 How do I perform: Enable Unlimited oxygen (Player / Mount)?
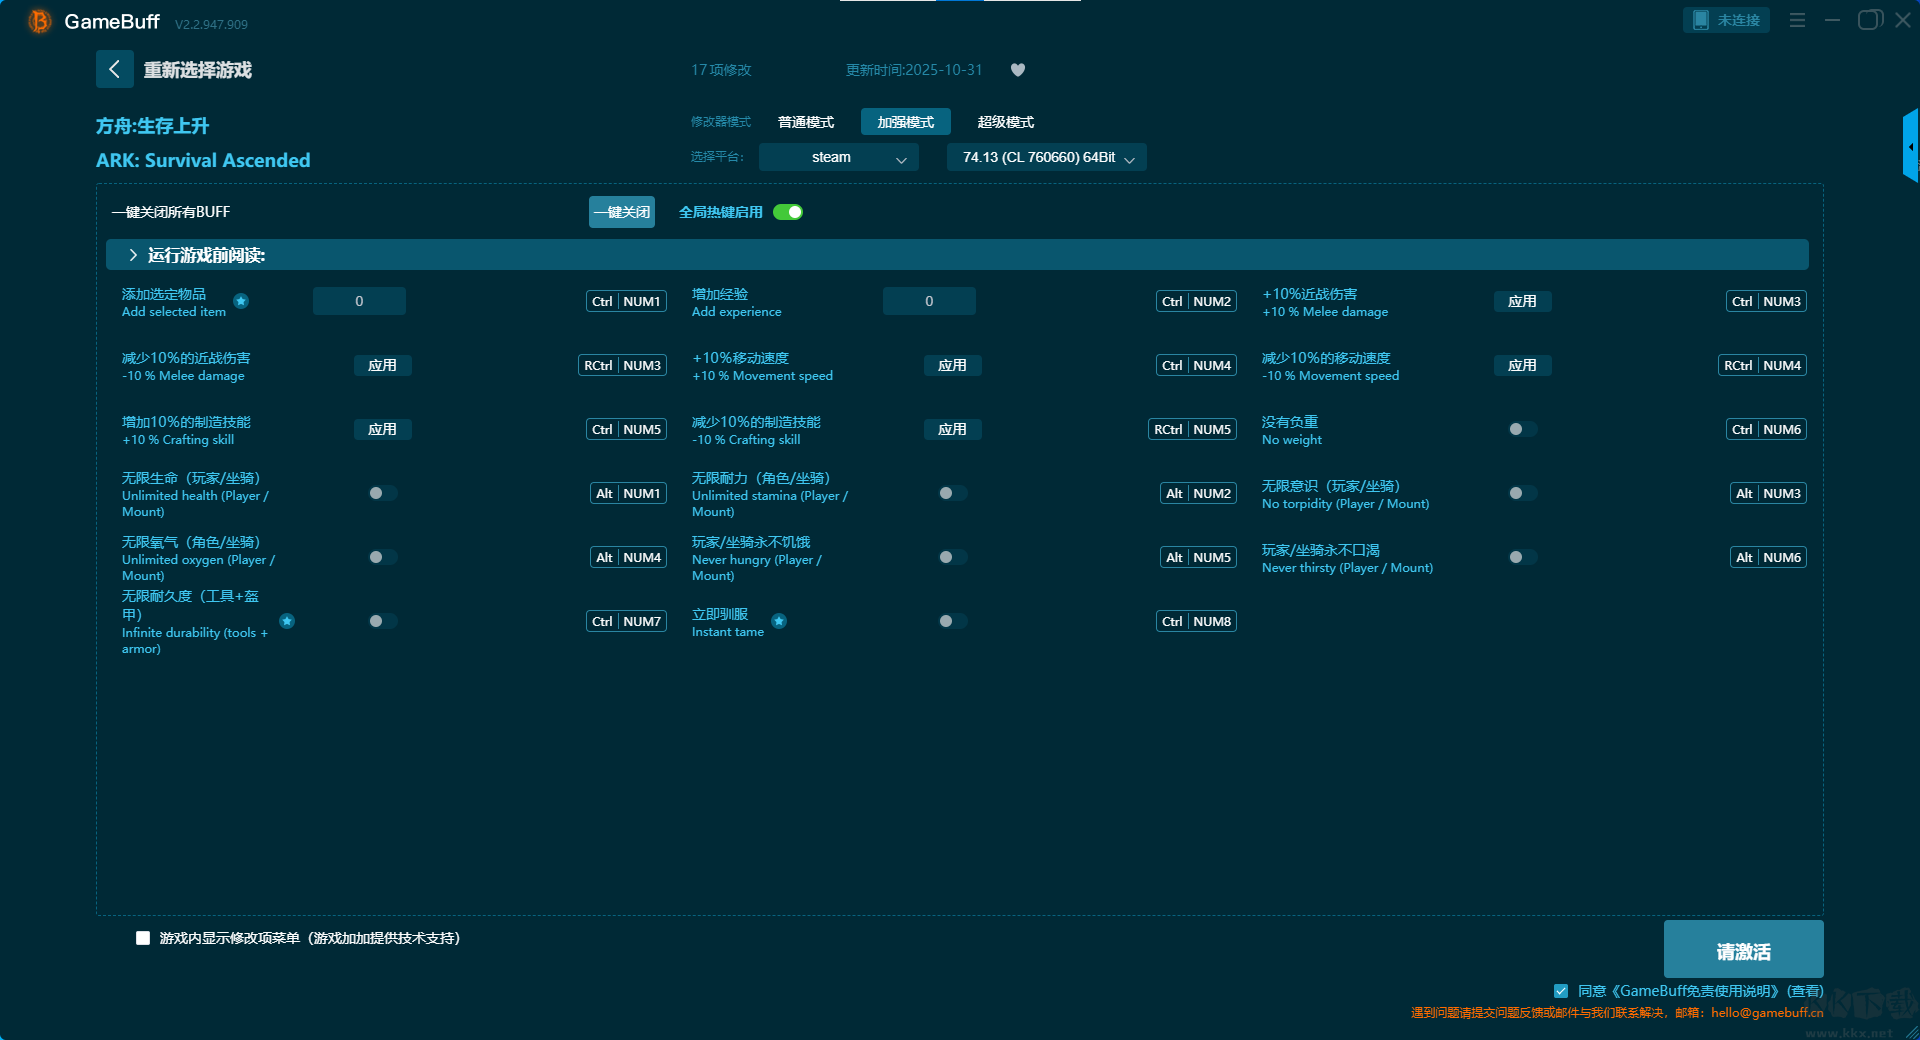point(383,557)
